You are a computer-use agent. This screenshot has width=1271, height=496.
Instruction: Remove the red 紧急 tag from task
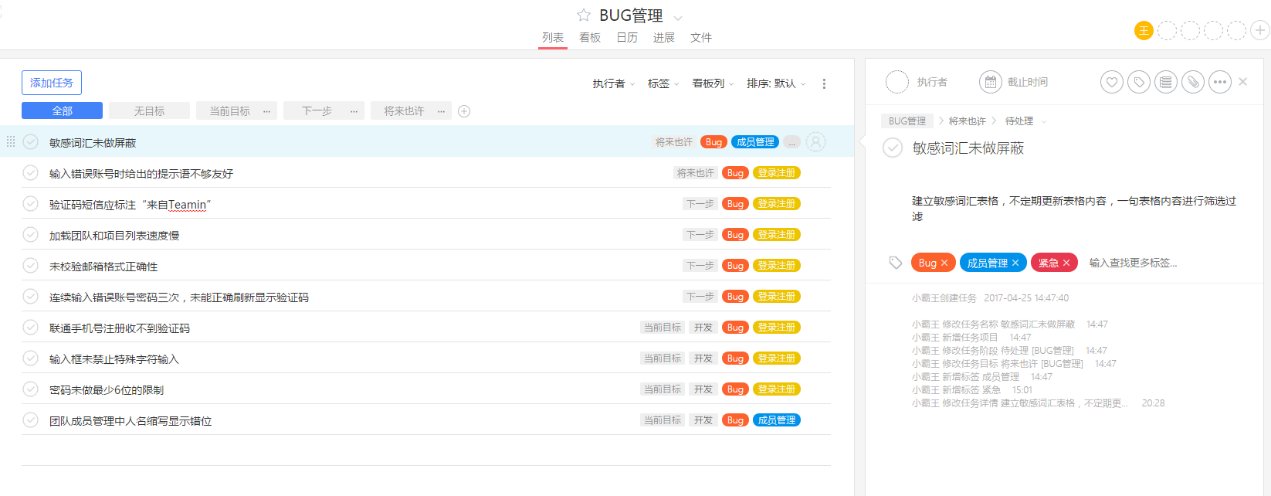pyautogui.click(x=1067, y=263)
